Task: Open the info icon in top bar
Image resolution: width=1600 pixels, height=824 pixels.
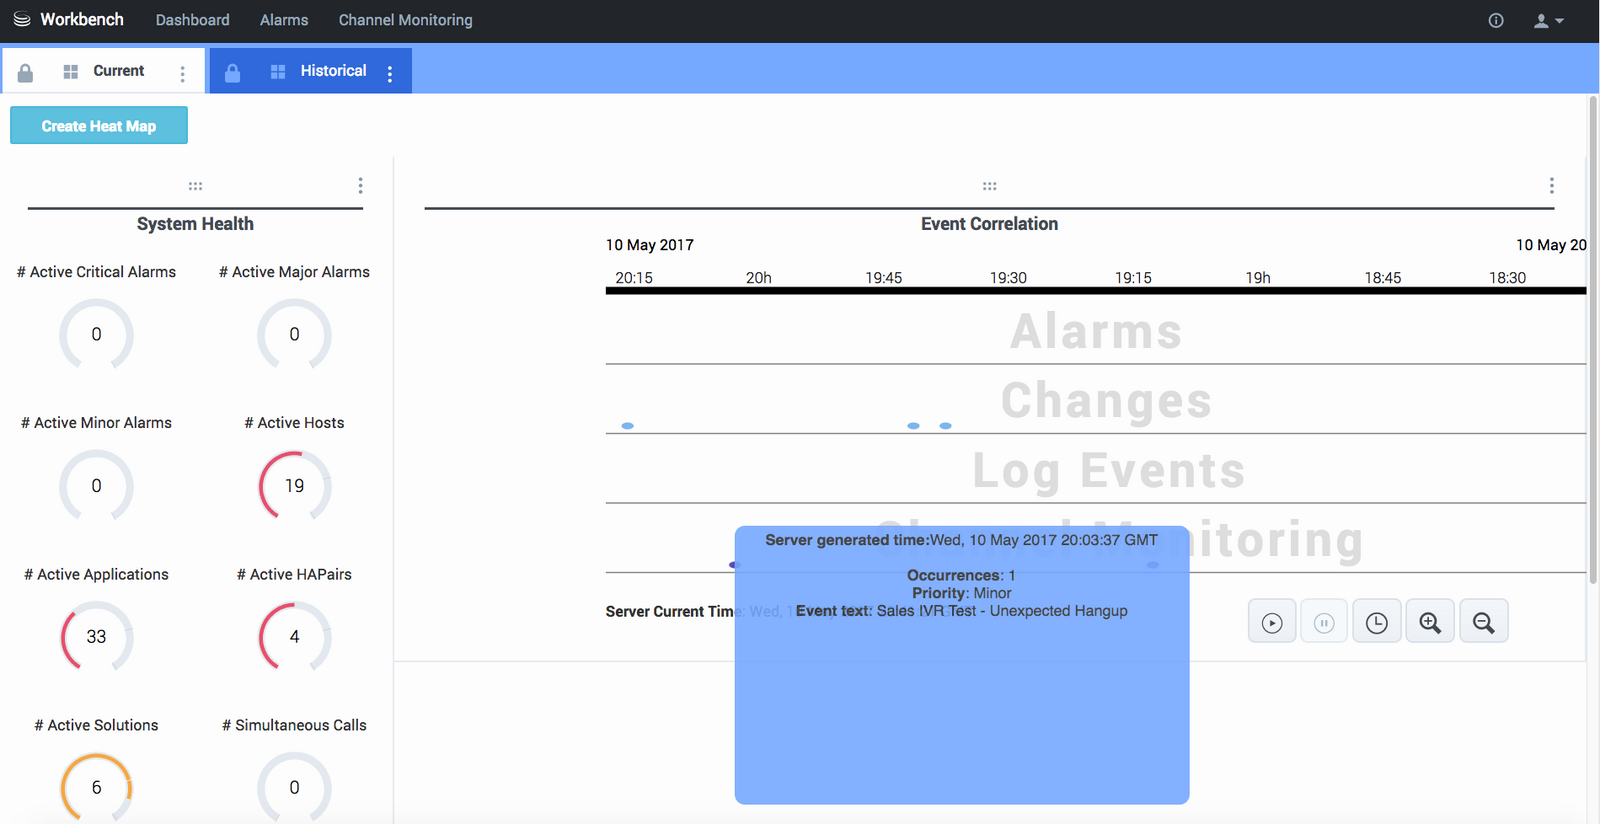Action: point(1496,20)
